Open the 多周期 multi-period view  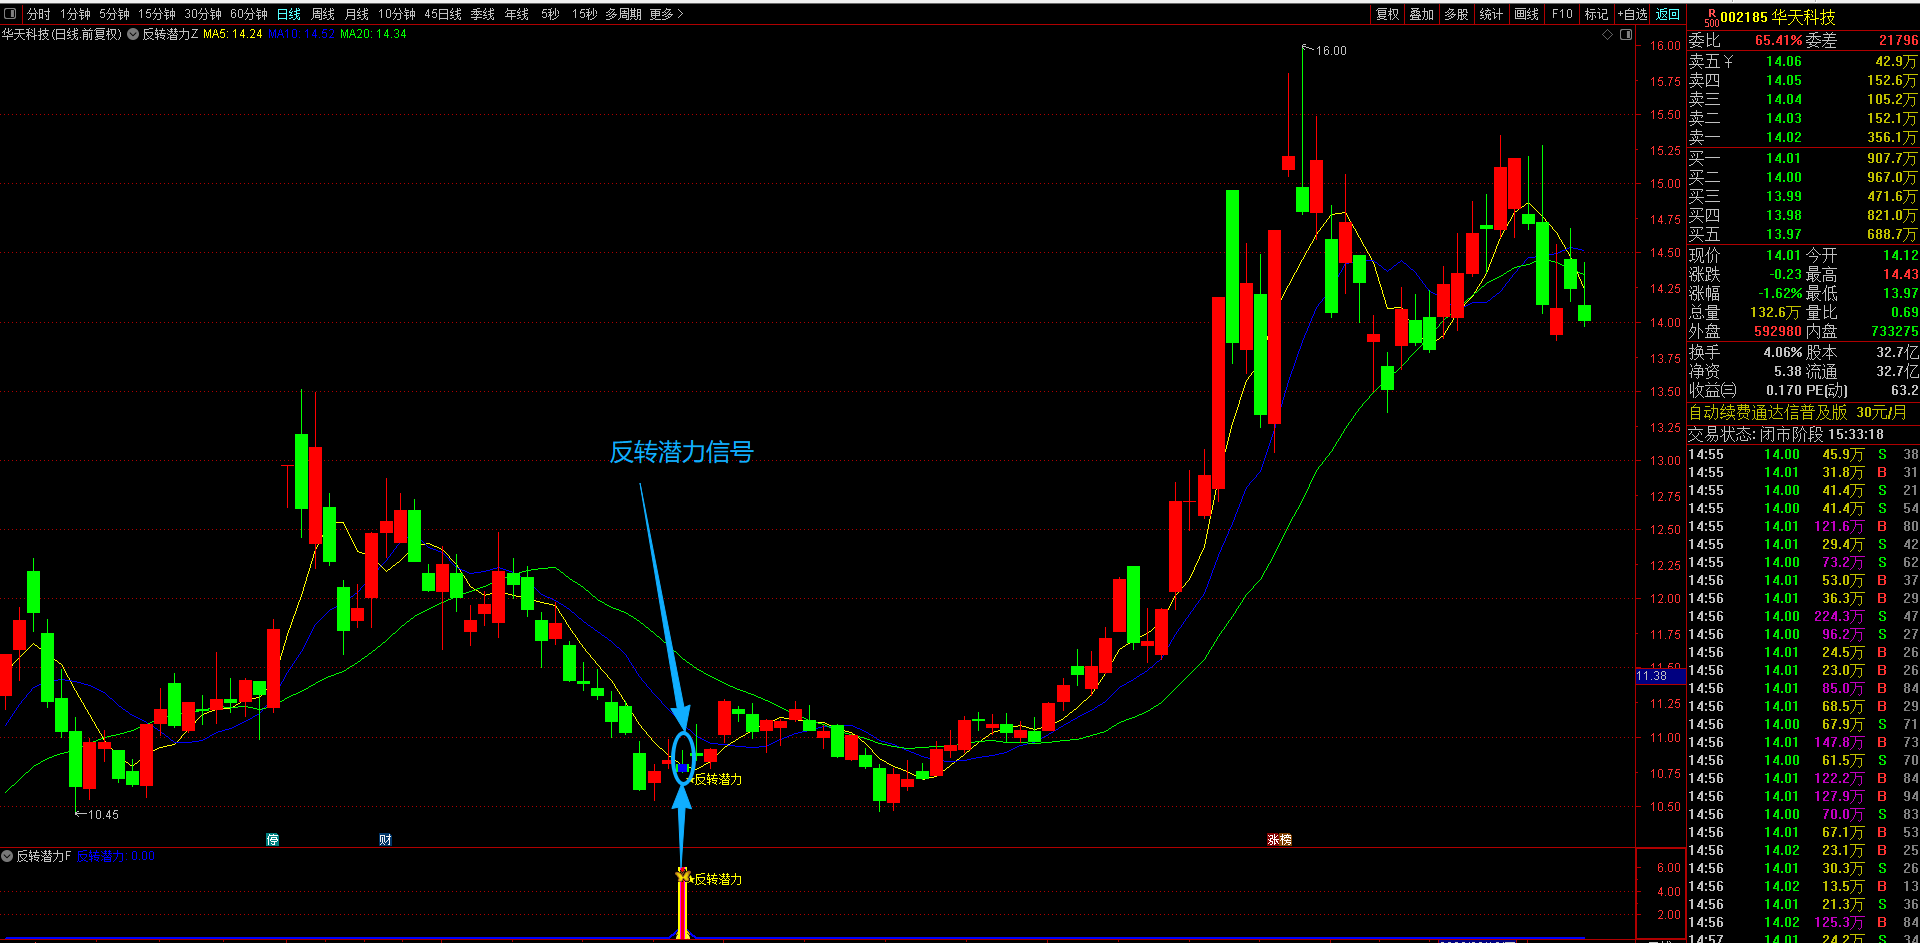pos(623,14)
